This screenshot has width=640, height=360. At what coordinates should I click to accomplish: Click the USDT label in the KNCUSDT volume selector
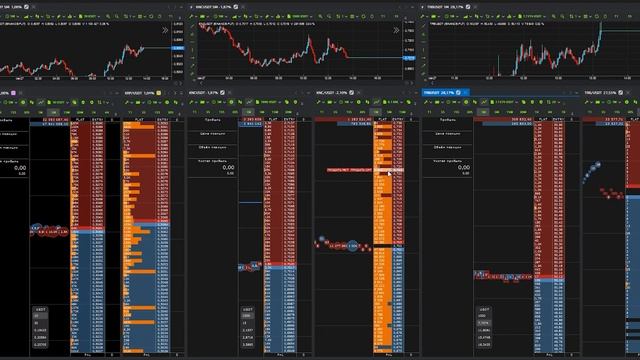[247, 309]
